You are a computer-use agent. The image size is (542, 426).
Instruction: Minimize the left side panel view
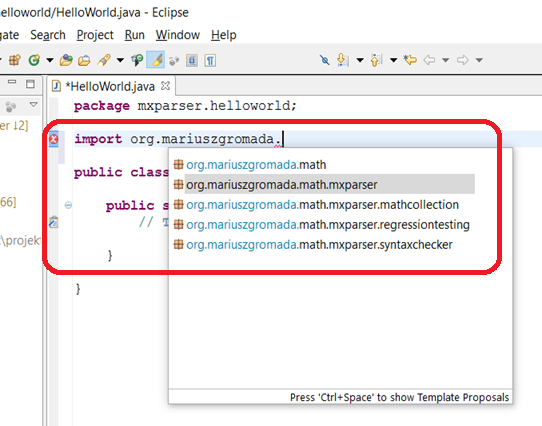point(12,82)
